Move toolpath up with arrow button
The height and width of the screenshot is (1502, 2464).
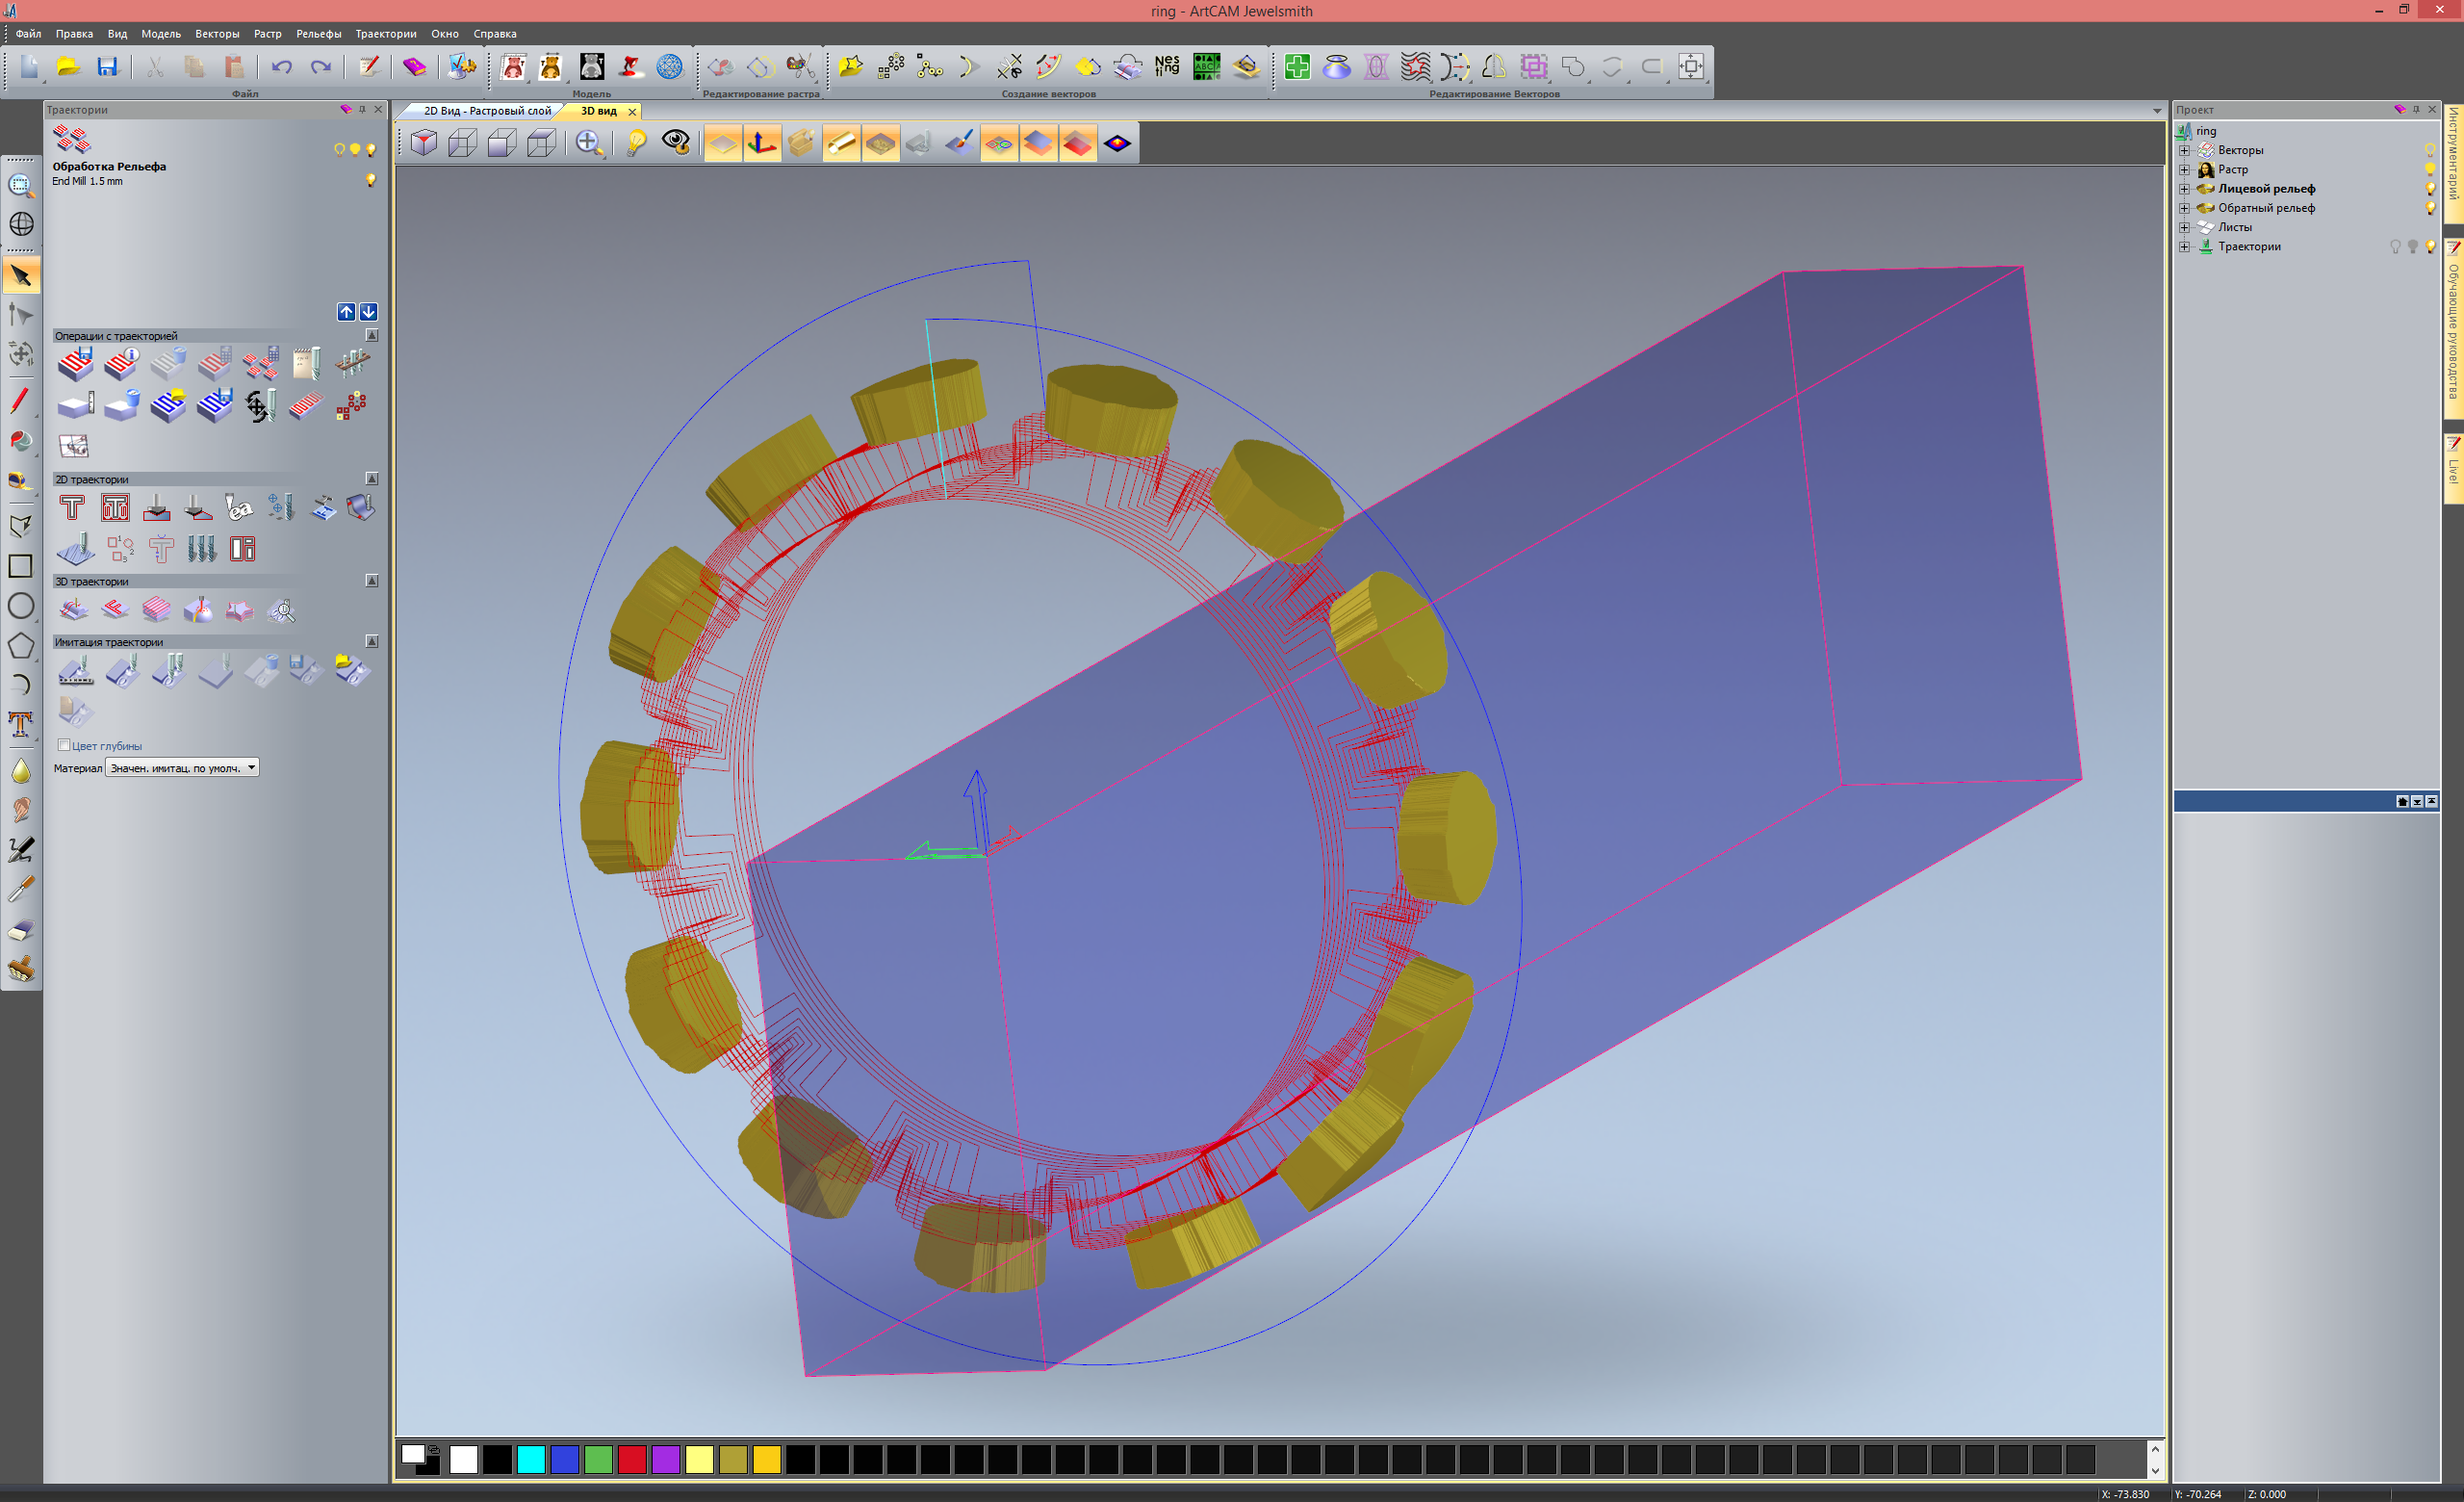point(346,312)
